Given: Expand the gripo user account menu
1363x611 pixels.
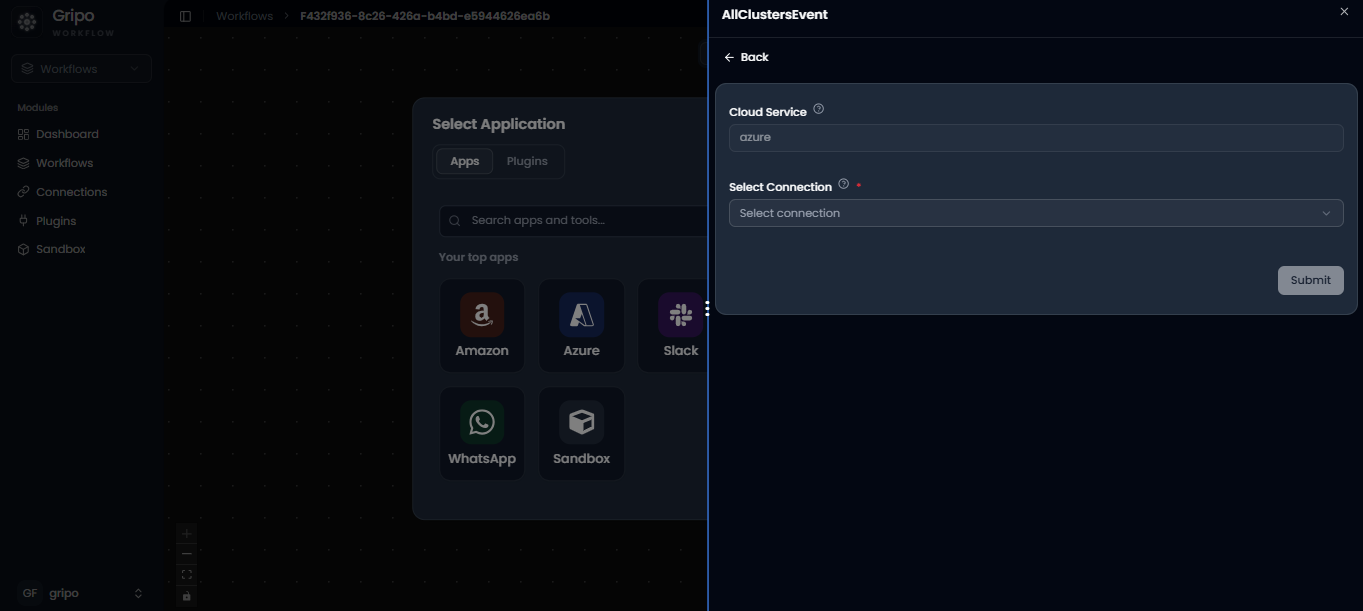Looking at the screenshot, I should coord(81,593).
